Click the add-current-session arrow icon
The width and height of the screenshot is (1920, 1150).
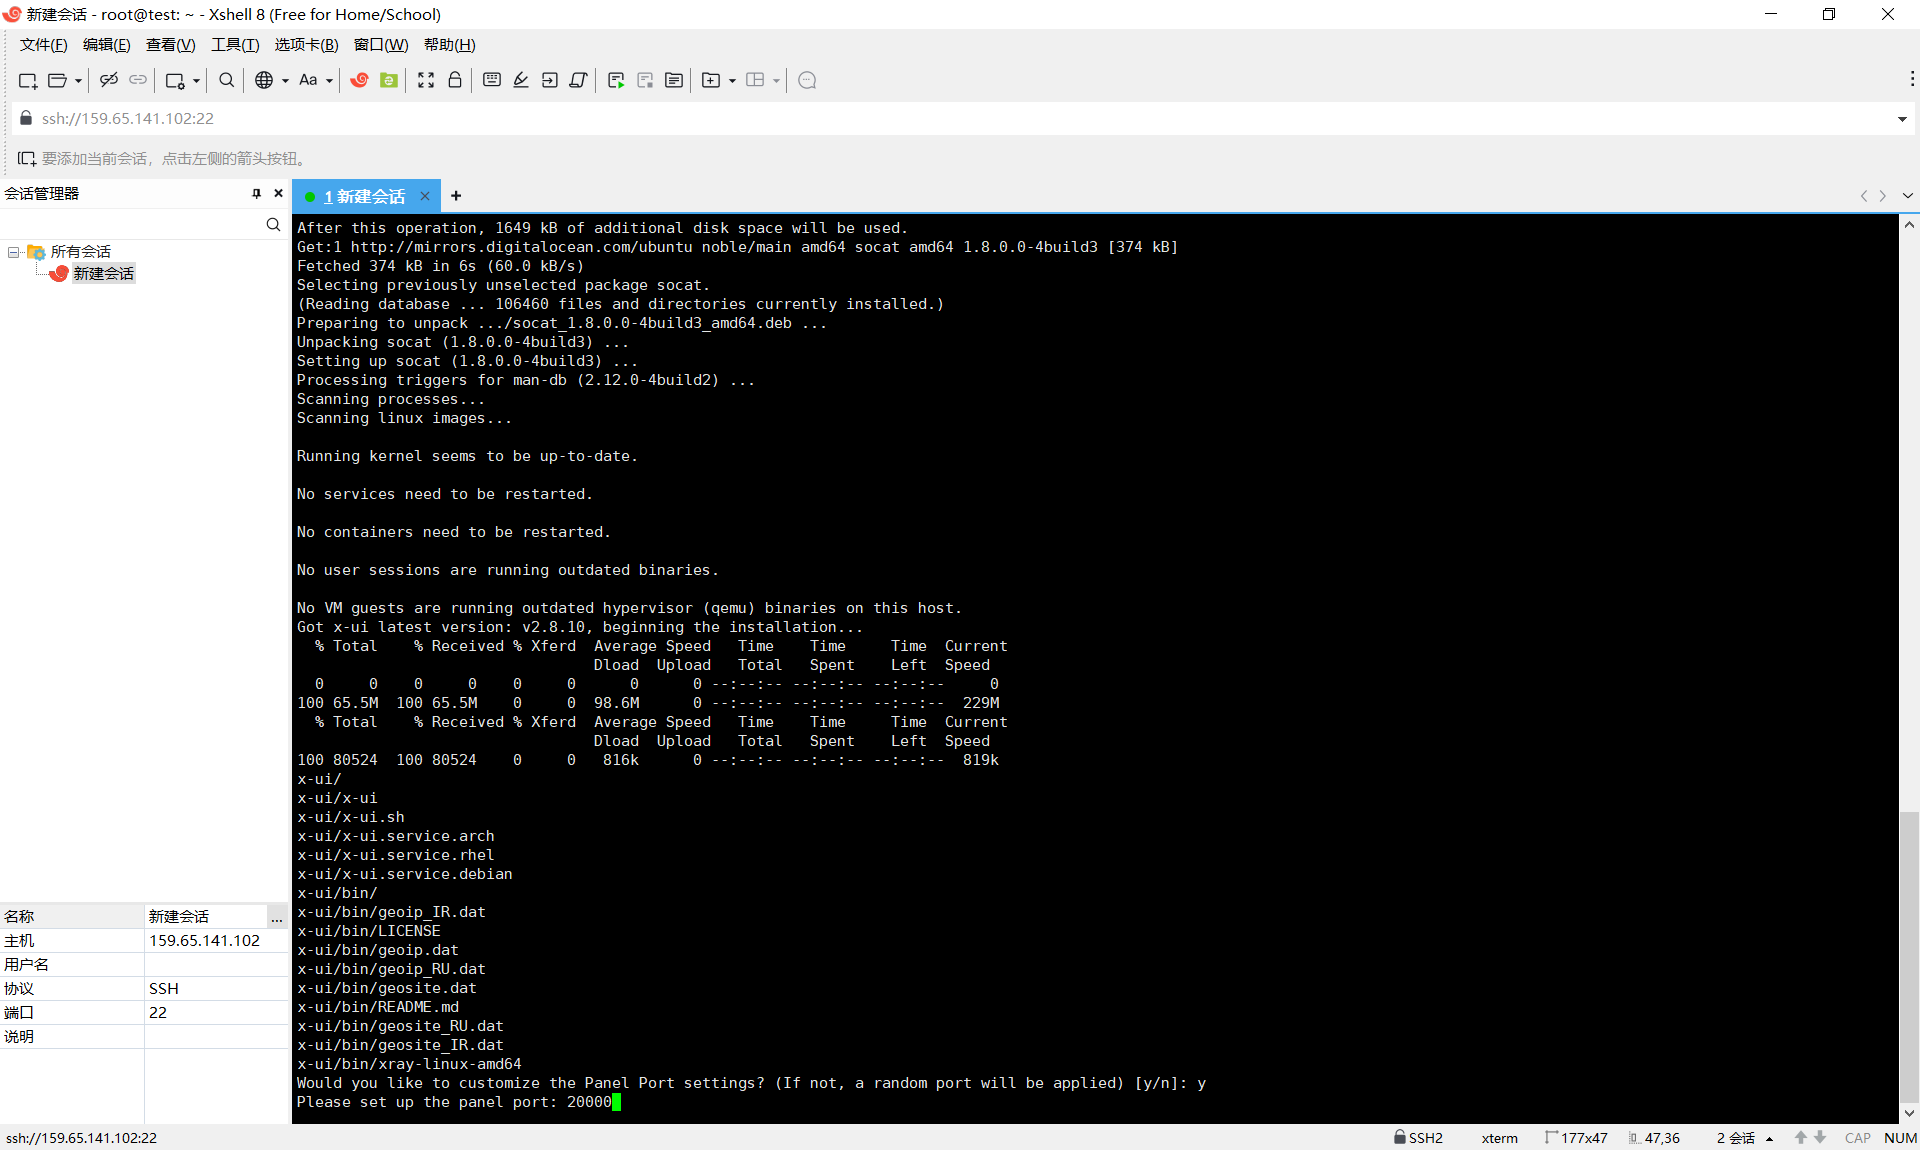point(27,159)
